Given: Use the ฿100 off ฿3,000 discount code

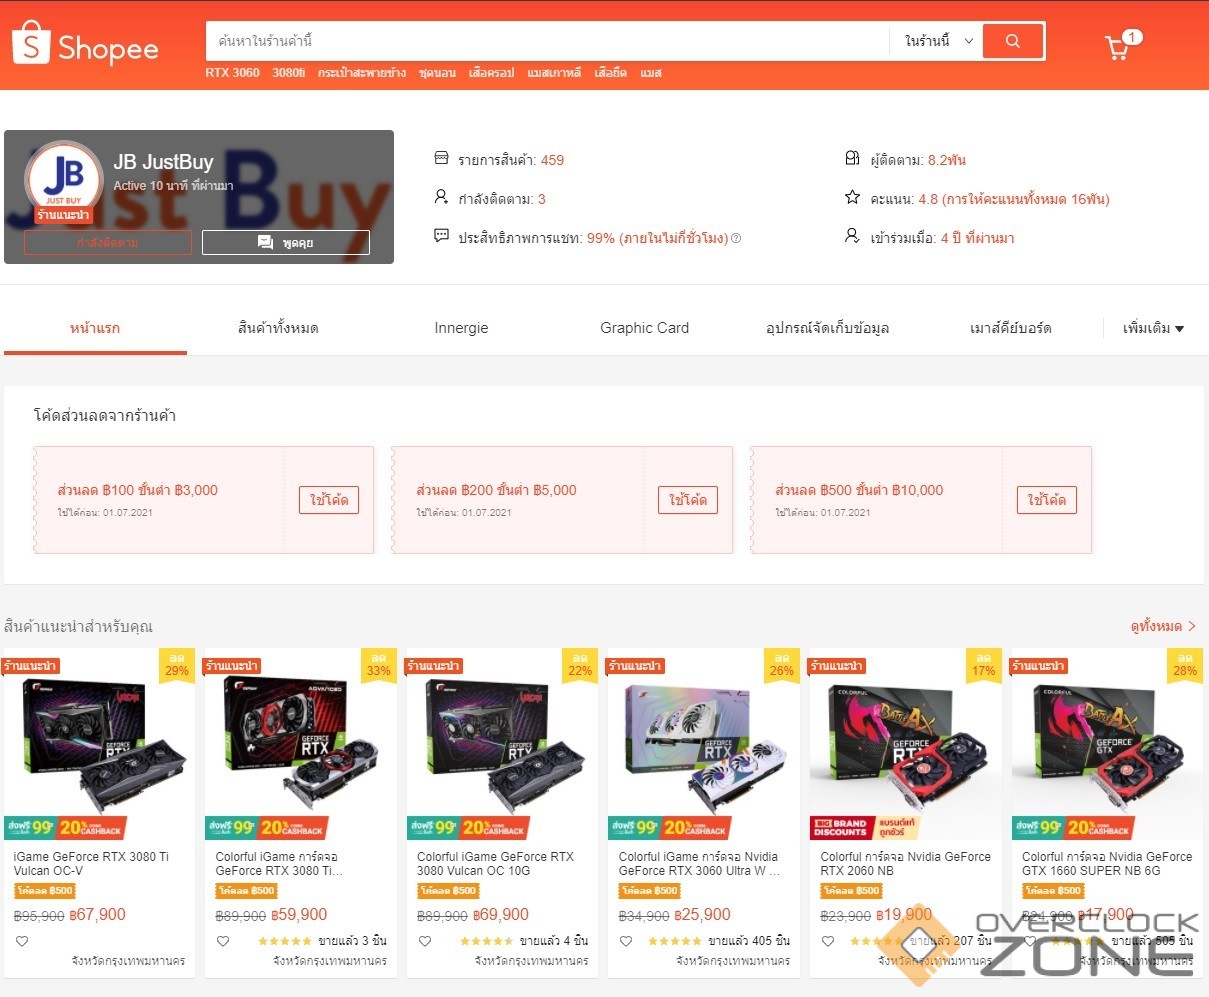Looking at the screenshot, I should point(329,500).
